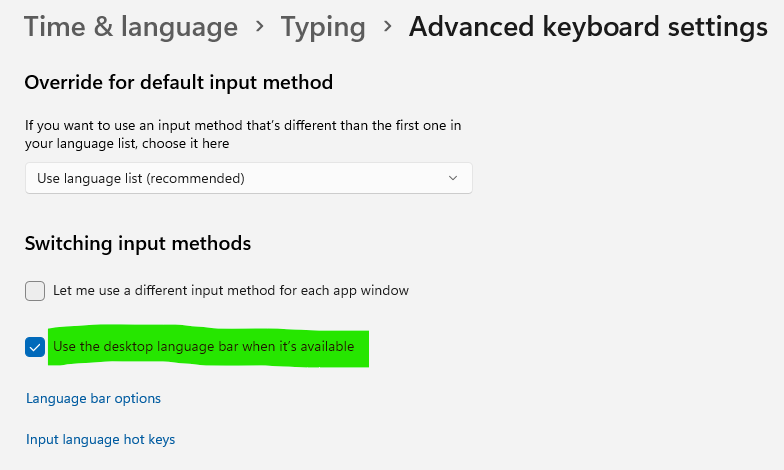Click the chevron arrow in the input method dropdown
Screen dimensions: 784x470
point(453,178)
